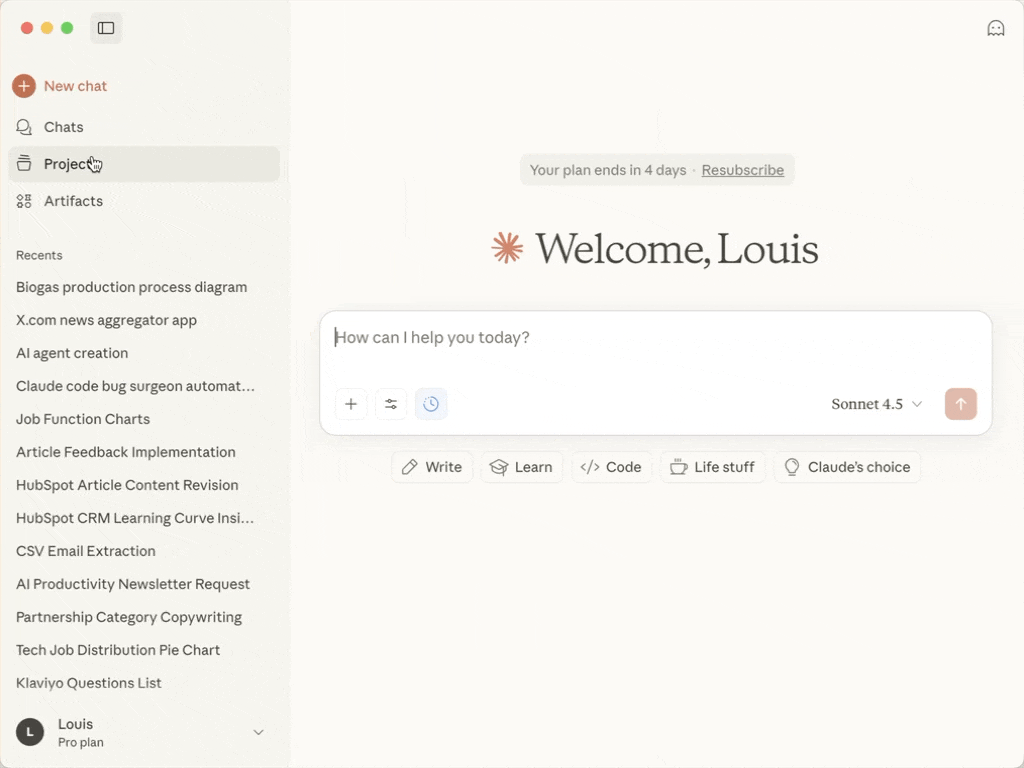Click the Resubscribe link

(x=743, y=170)
